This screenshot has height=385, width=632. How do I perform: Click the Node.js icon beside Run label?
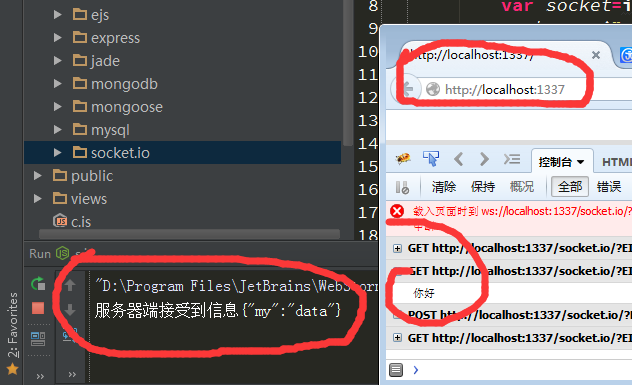pos(62,253)
